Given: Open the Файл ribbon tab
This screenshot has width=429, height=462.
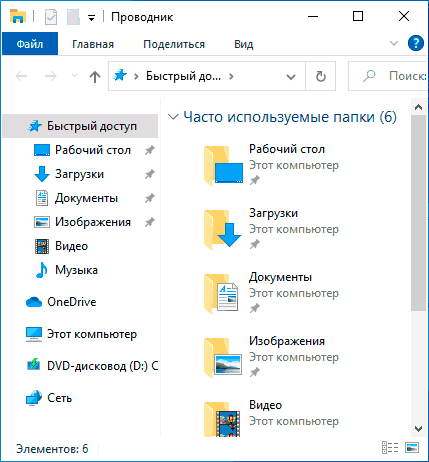Looking at the screenshot, I should pyautogui.click(x=30, y=44).
